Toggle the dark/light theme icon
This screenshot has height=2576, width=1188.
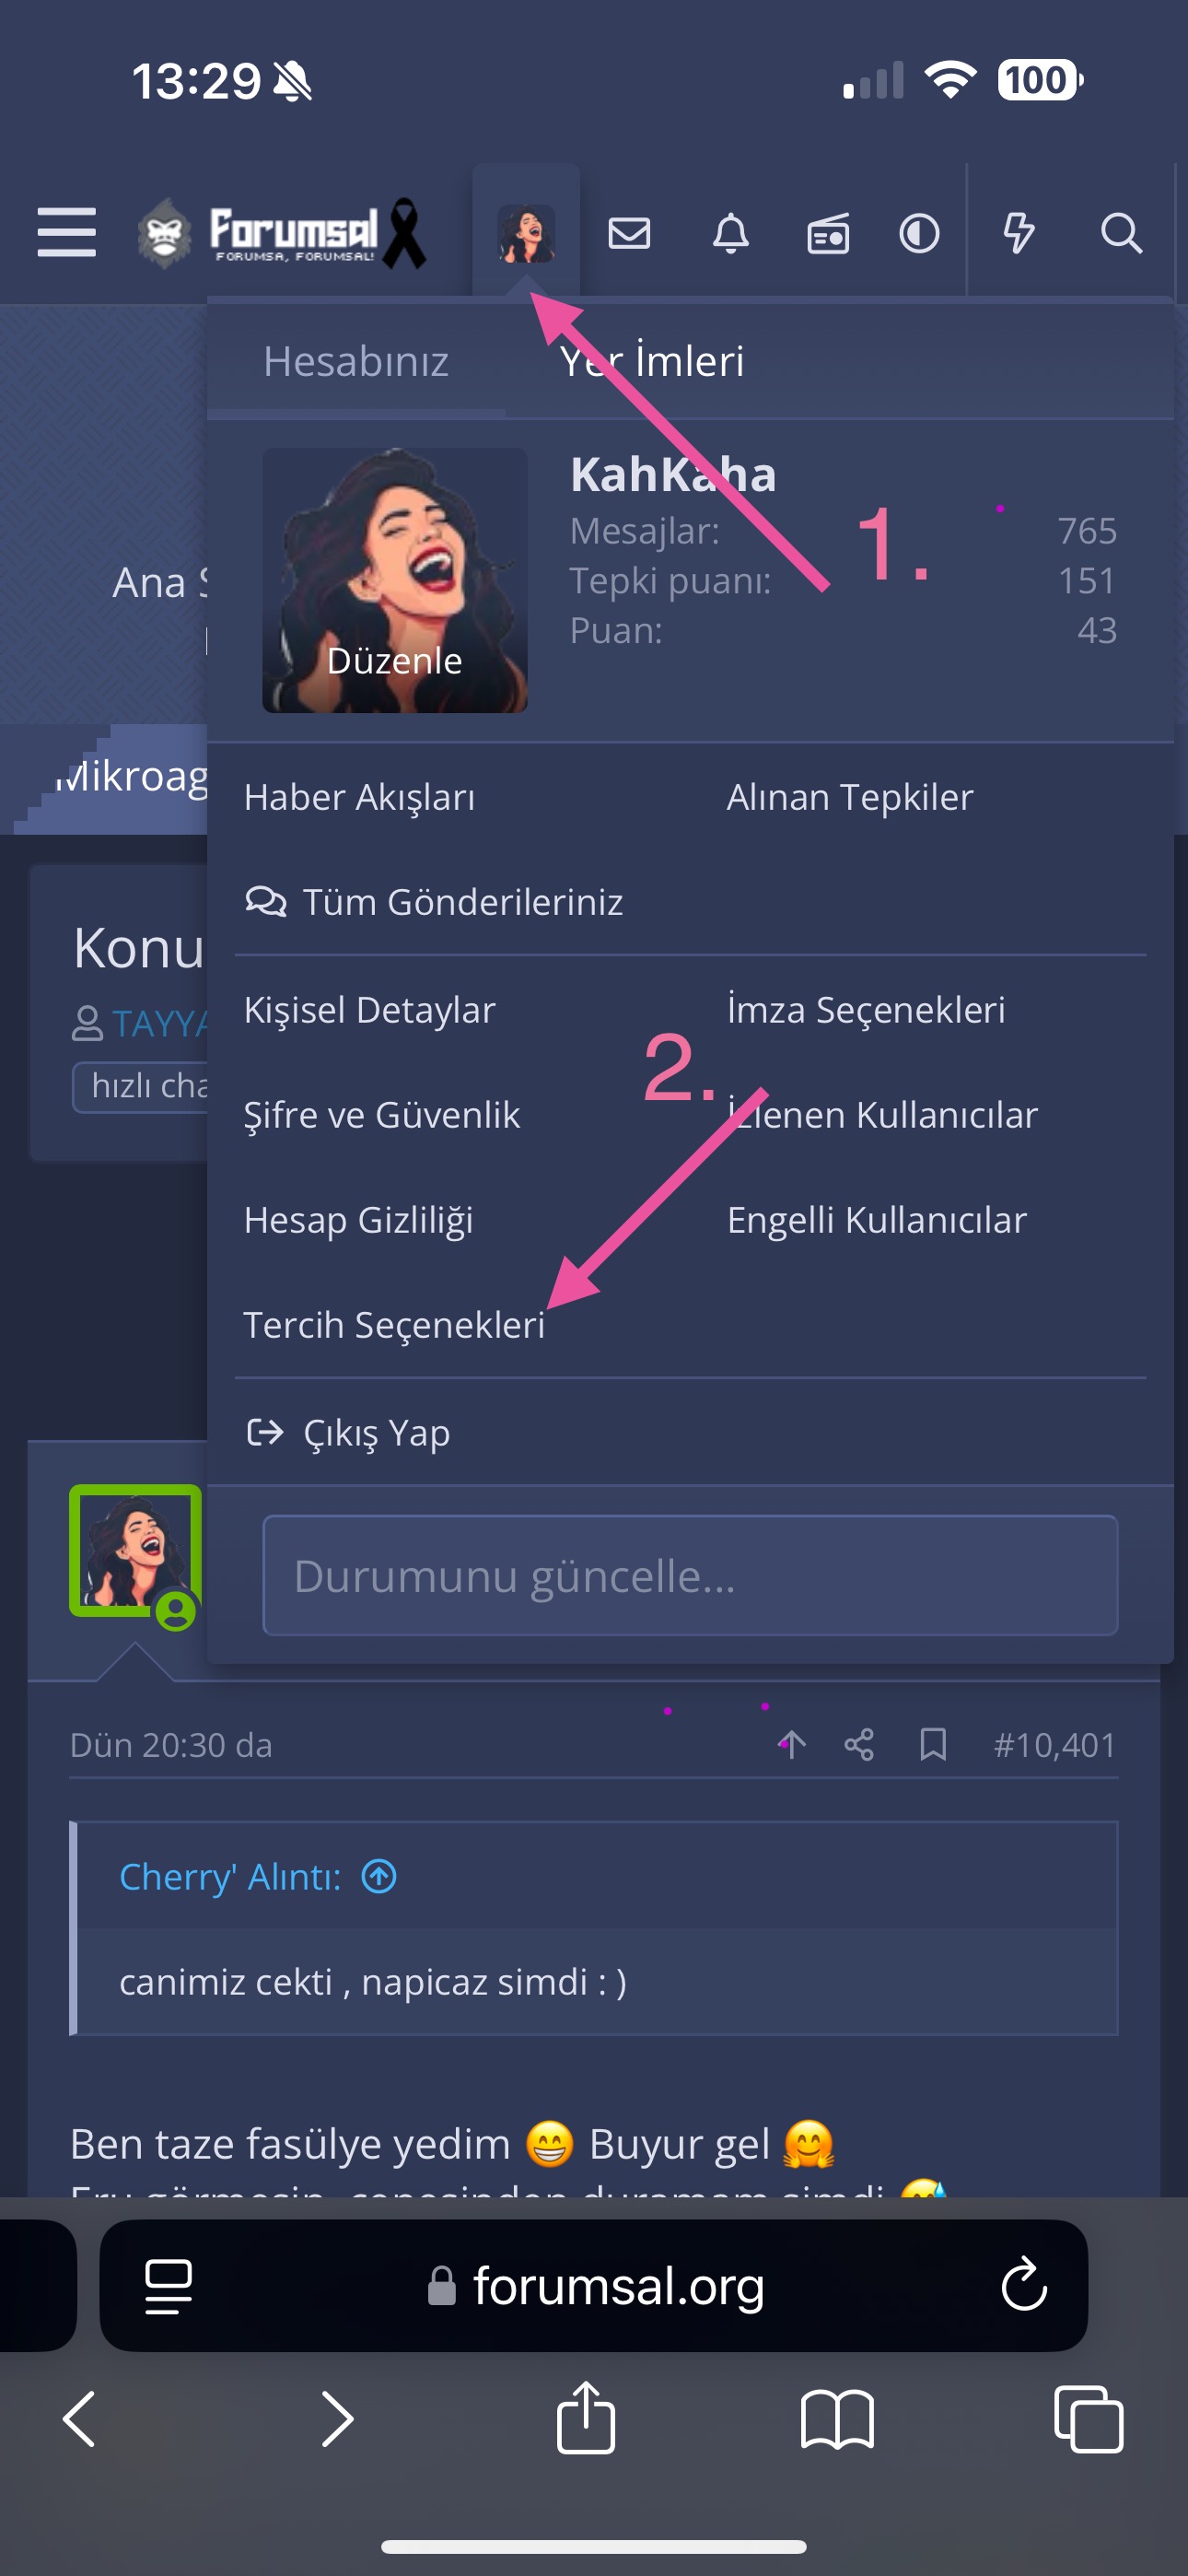(919, 233)
